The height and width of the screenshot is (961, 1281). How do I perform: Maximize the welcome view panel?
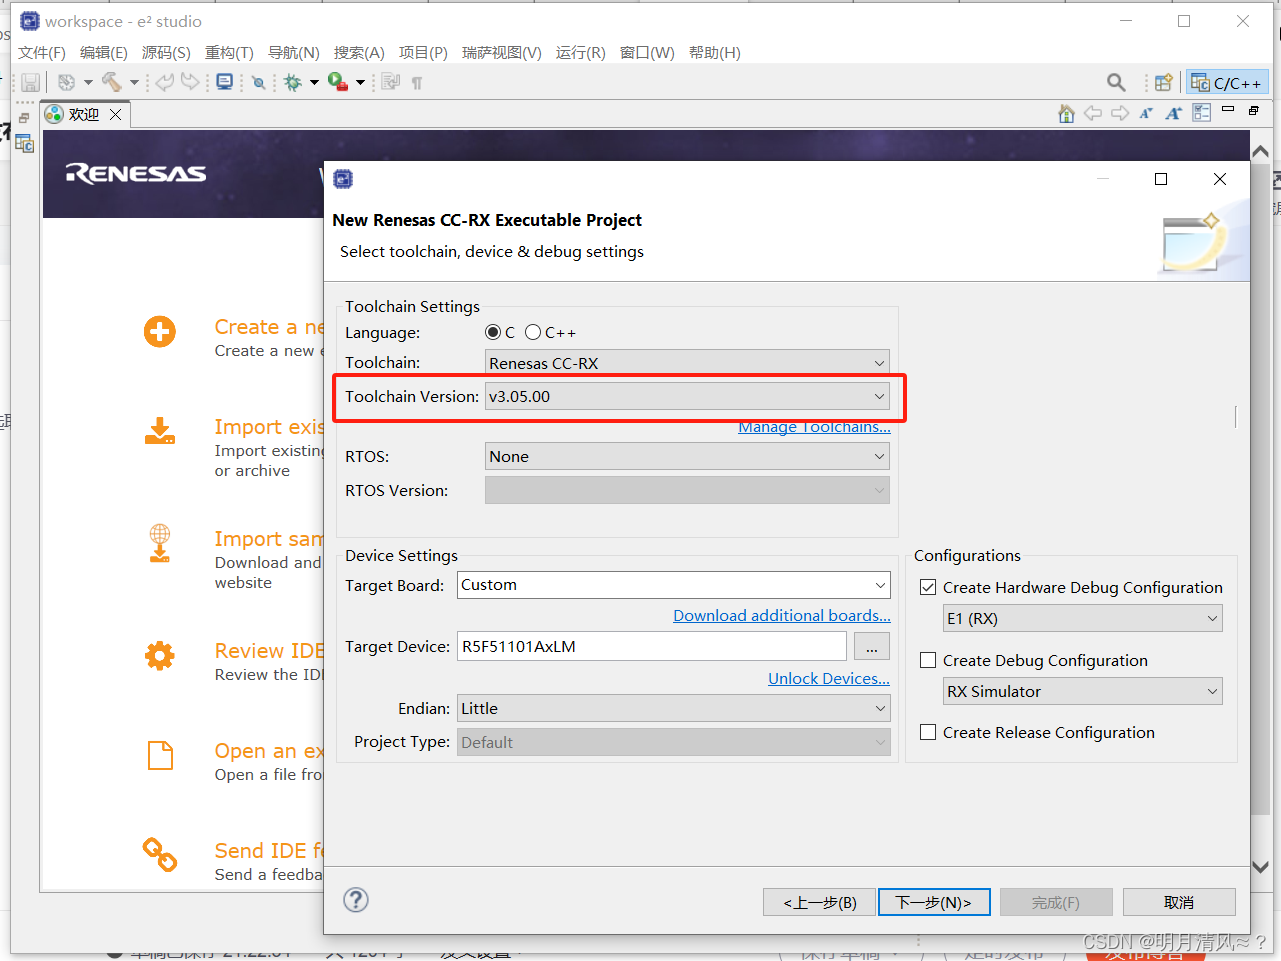[1254, 111]
